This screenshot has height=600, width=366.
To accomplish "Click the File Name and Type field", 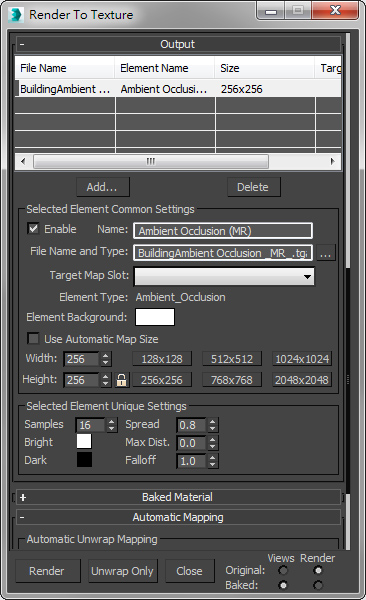I will click(x=223, y=253).
